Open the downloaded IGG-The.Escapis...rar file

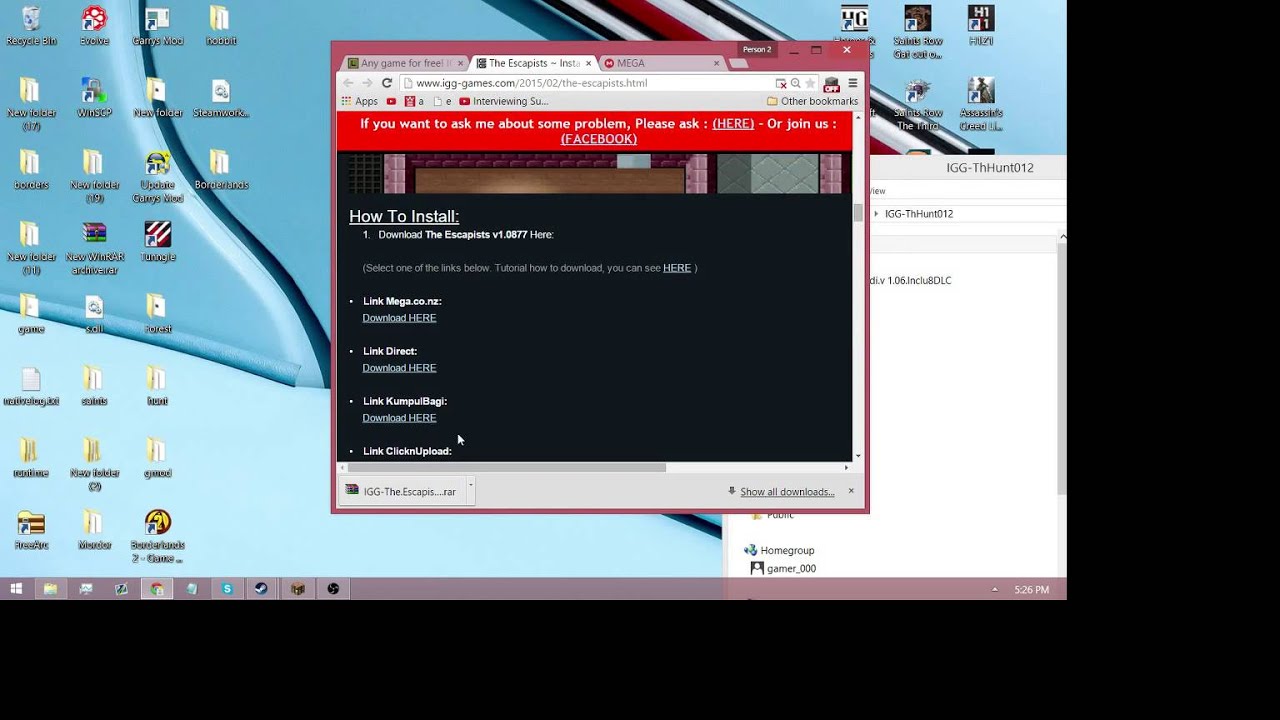402,491
